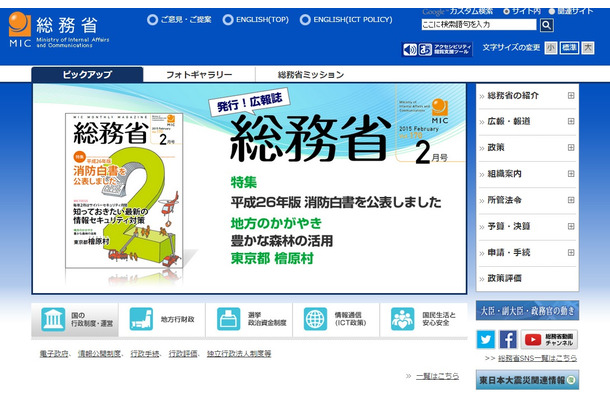Click the 国の行政制度・運営 building icon
This screenshot has width=610, height=400.
53,319
